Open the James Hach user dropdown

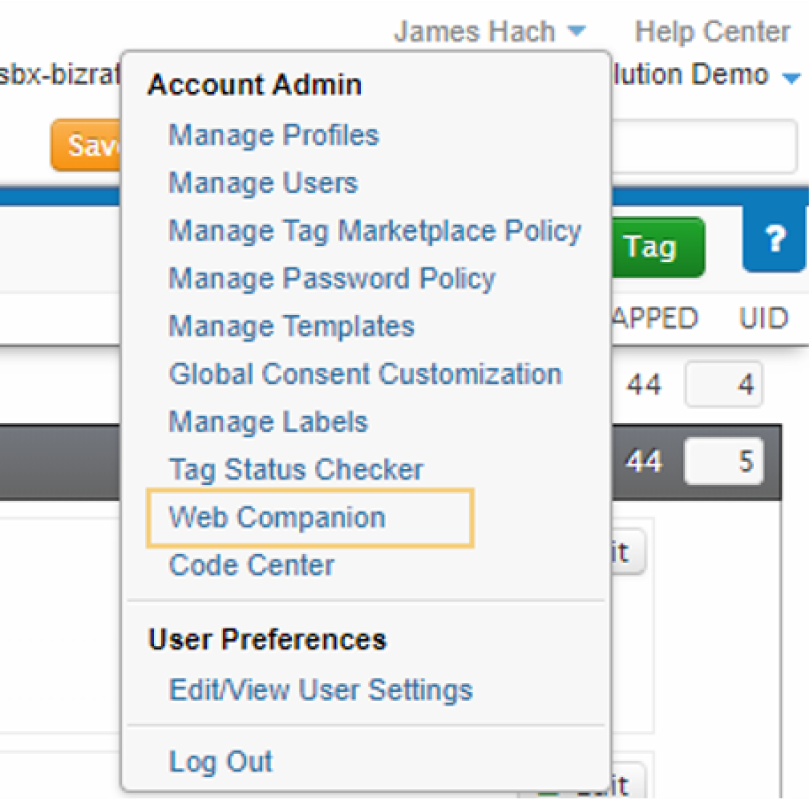click(x=489, y=32)
